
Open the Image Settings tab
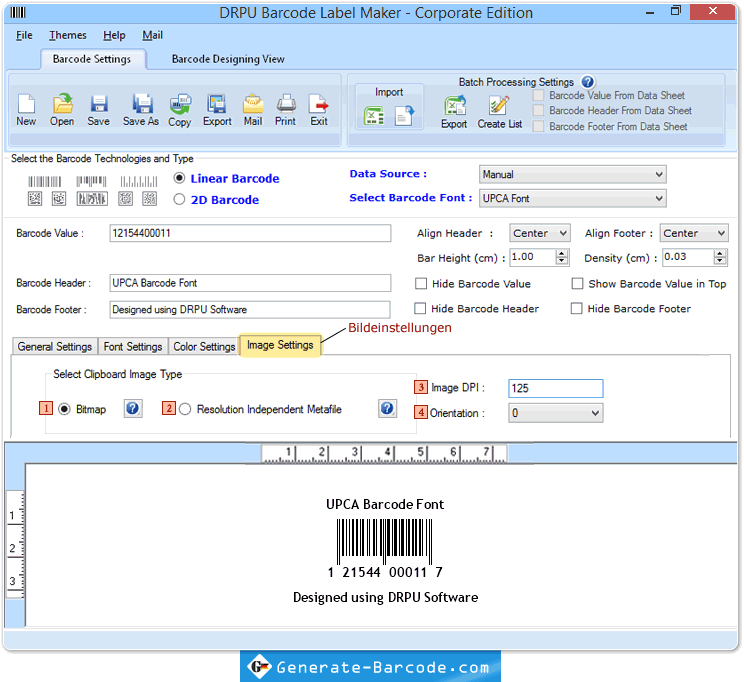click(x=280, y=345)
